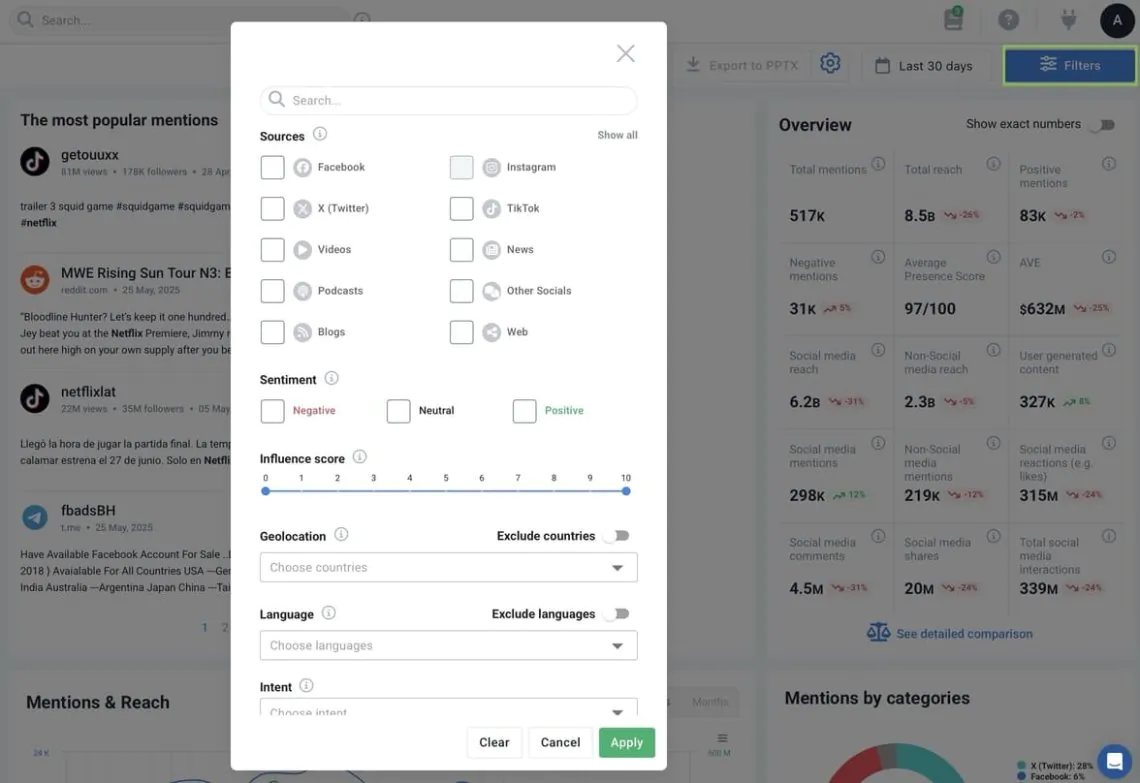This screenshot has width=1140, height=783.
Task: Check the Facebook source checkbox
Action: coord(273,167)
